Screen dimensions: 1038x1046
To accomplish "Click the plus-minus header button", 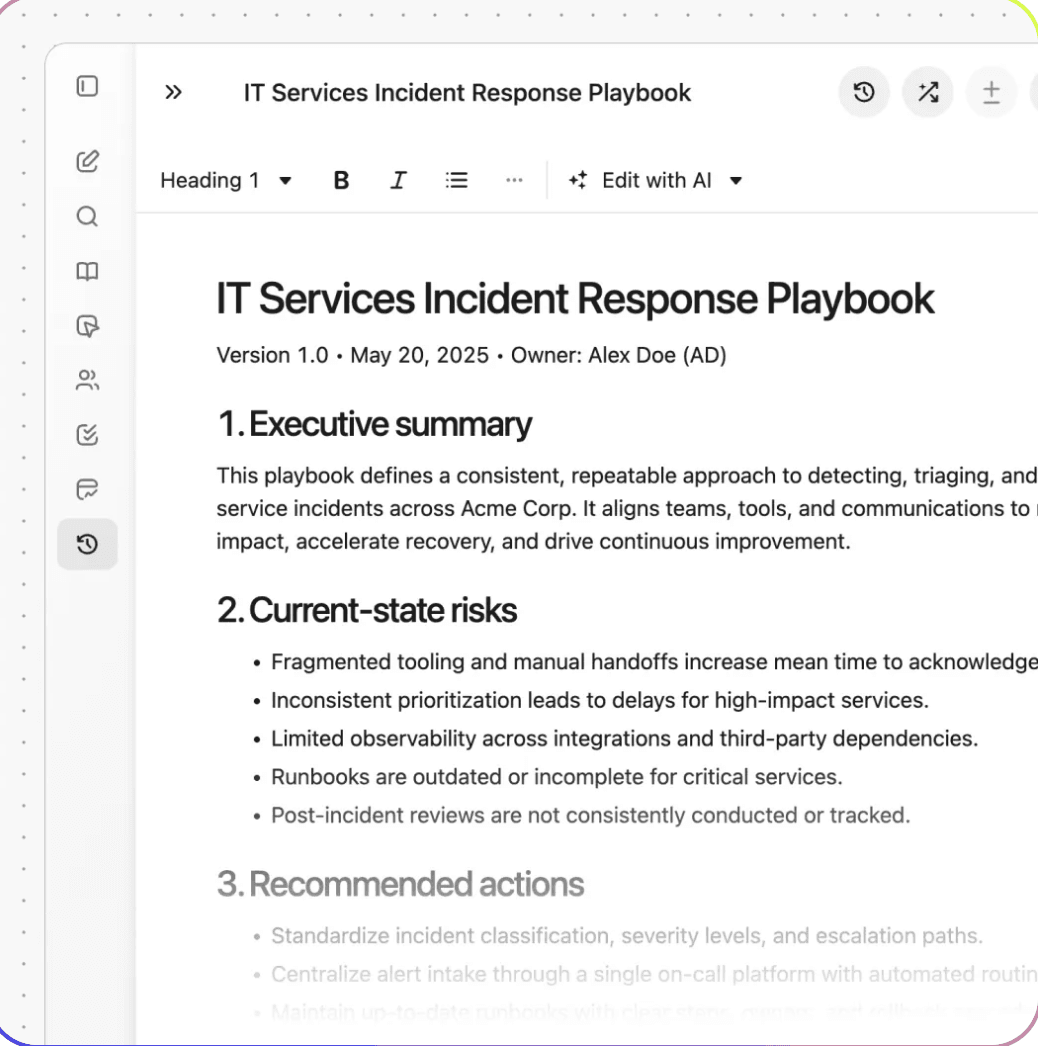I will (x=991, y=92).
